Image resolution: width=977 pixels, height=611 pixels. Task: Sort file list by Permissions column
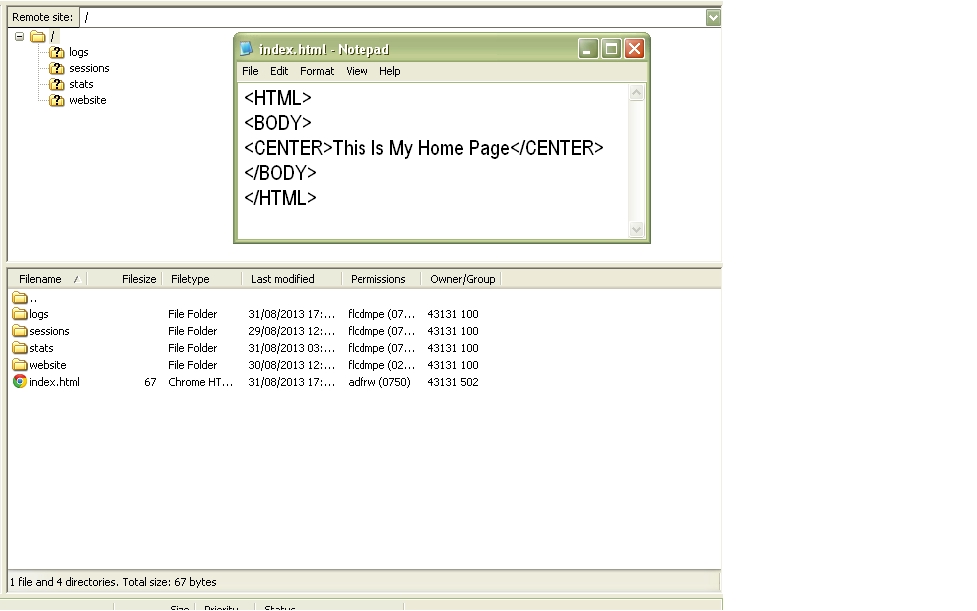(381, 279)
